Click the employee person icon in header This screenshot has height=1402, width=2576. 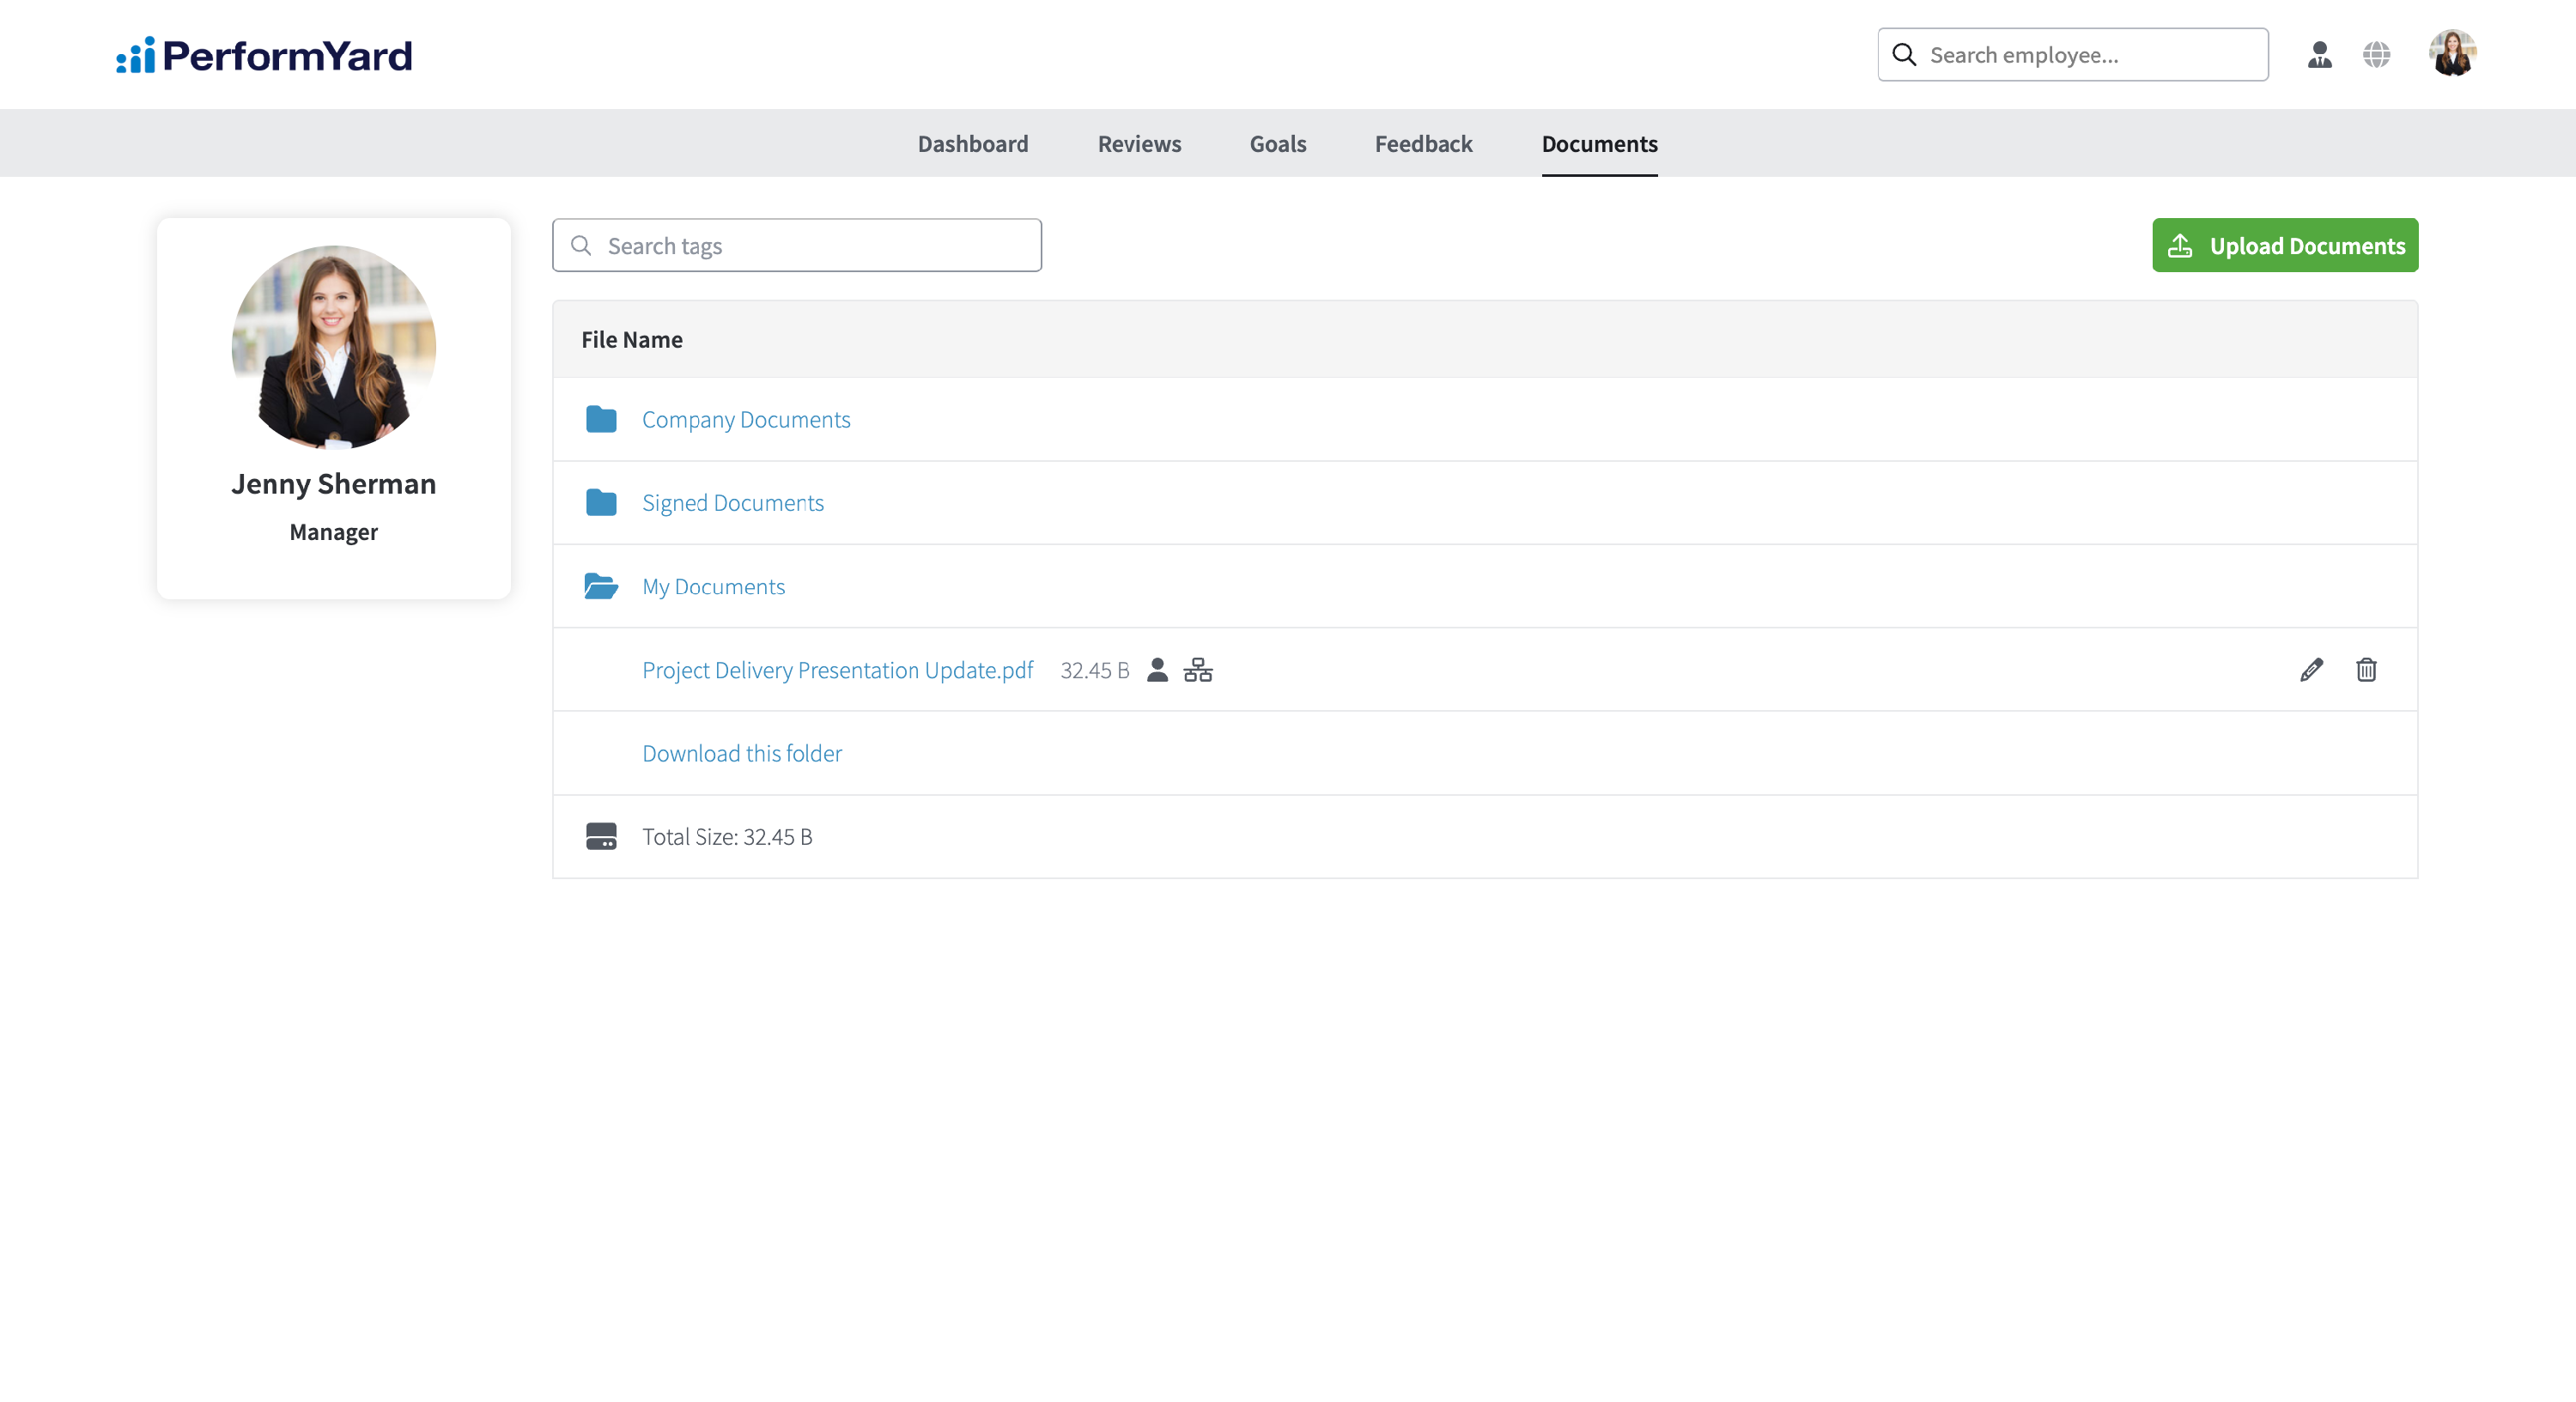click(x=2319, y=55)
